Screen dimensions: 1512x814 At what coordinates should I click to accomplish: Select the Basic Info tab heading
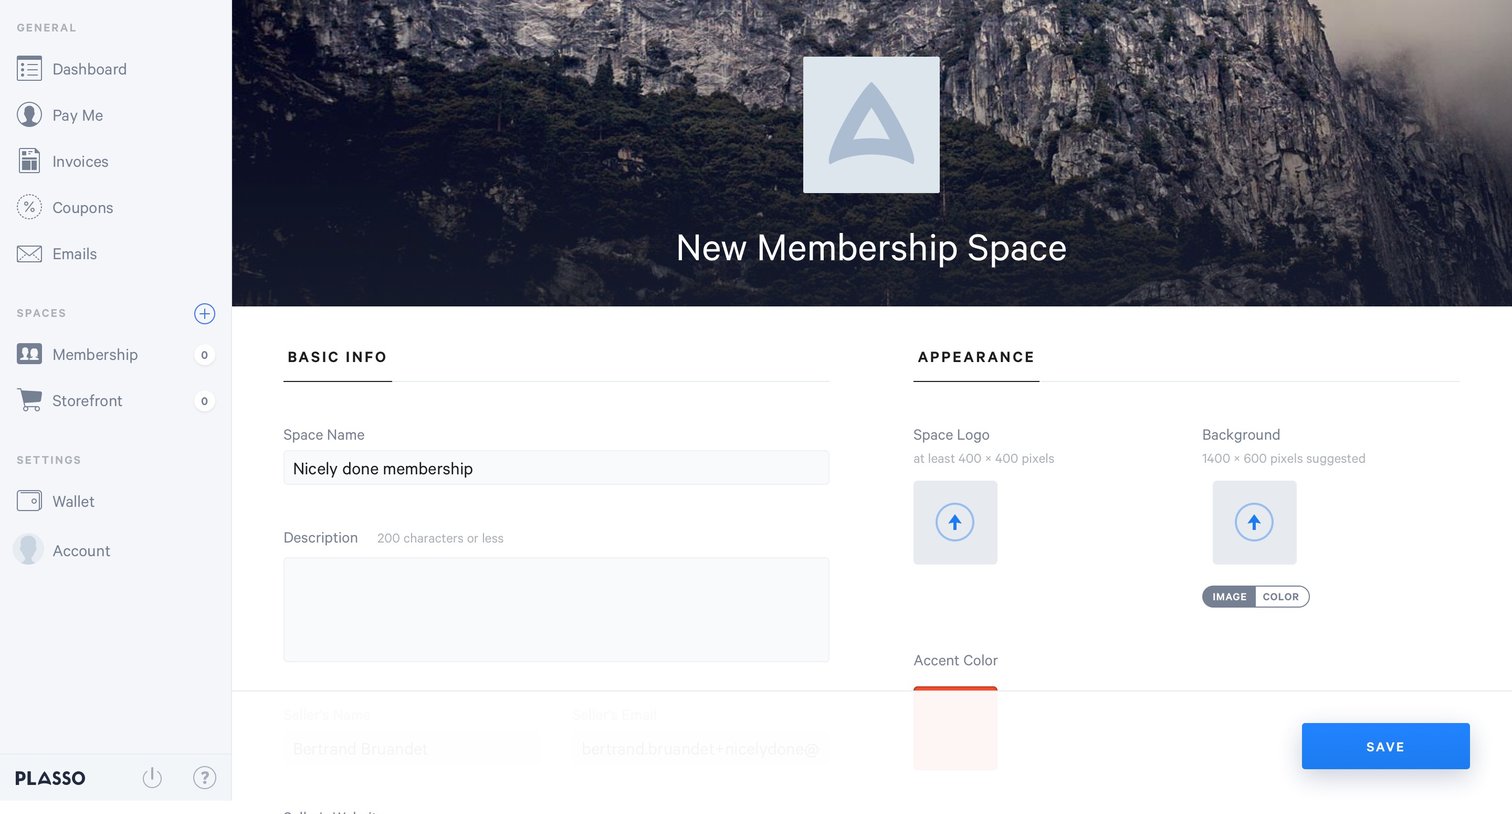[x=337, y=357]
